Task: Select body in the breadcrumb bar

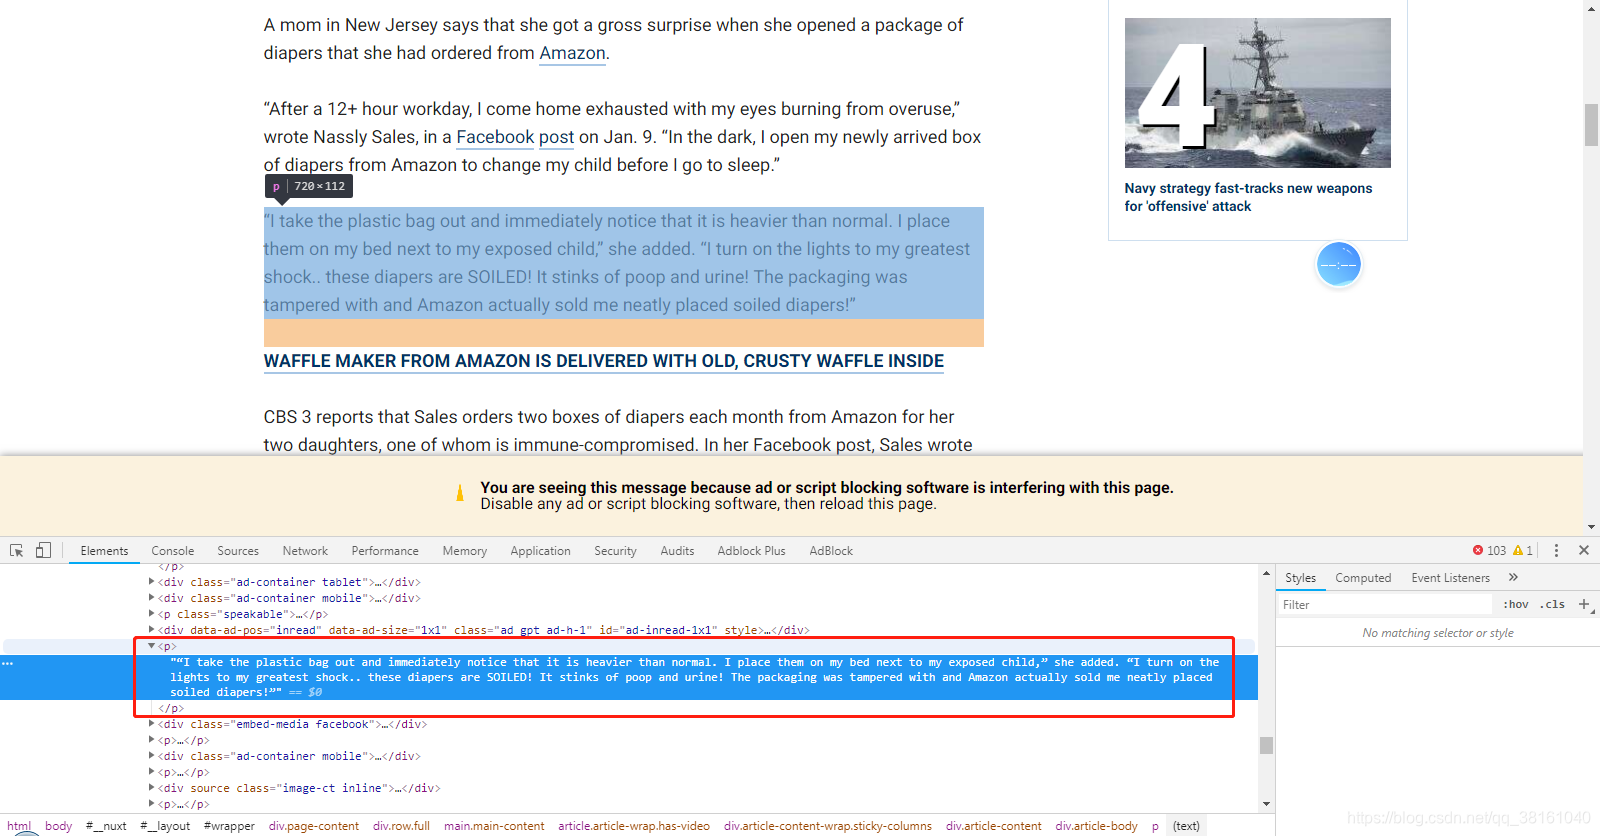Action: 58,826
